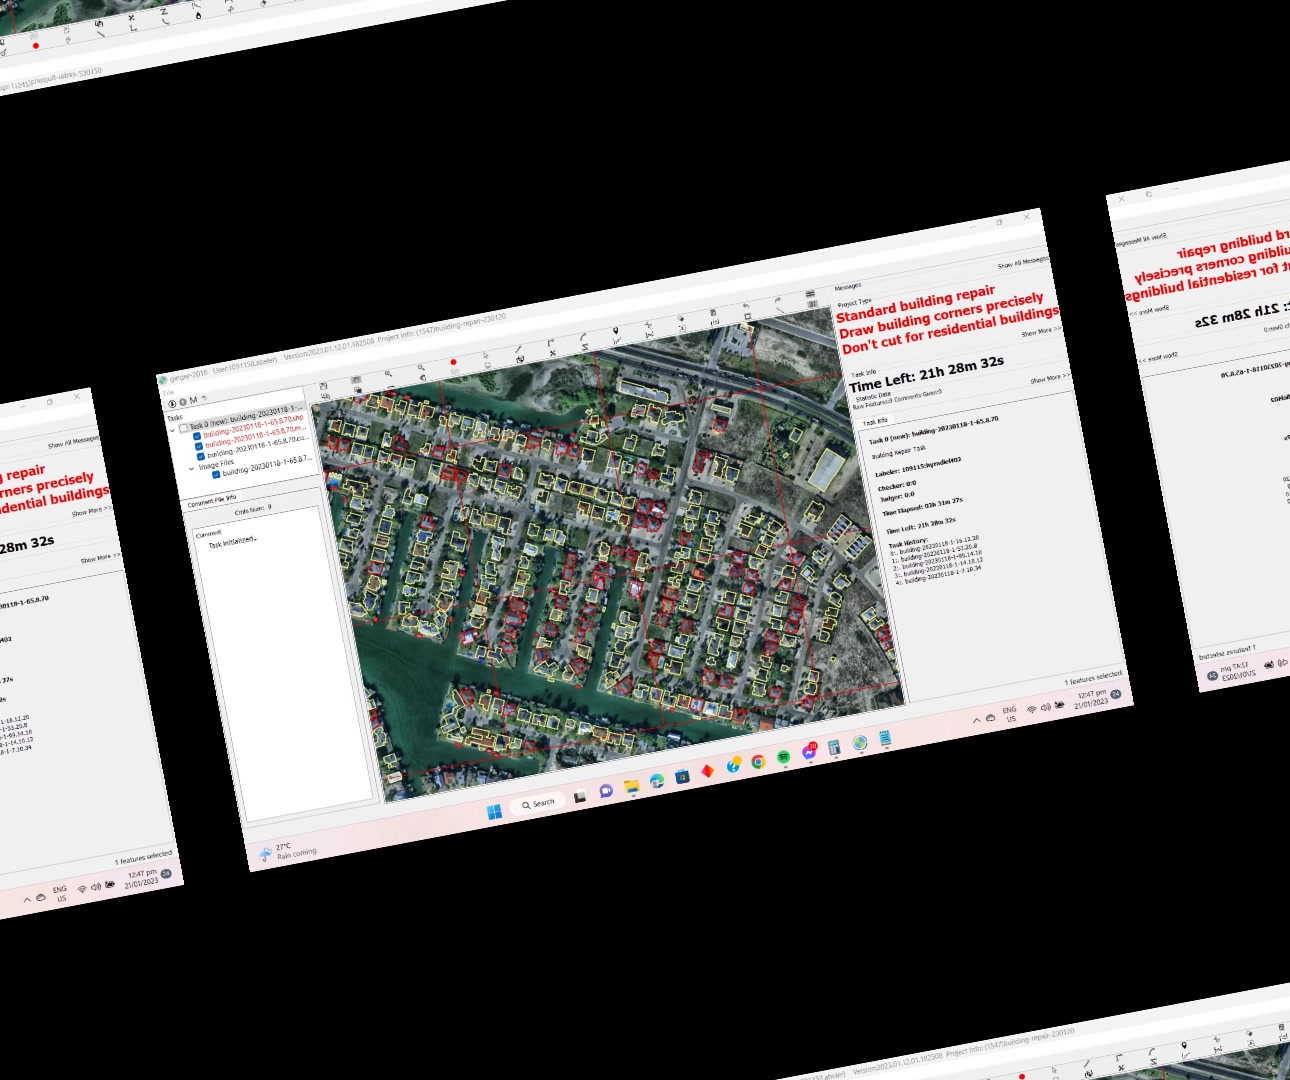Open the Microsoft Store taskbar icon

pos(682,777)
